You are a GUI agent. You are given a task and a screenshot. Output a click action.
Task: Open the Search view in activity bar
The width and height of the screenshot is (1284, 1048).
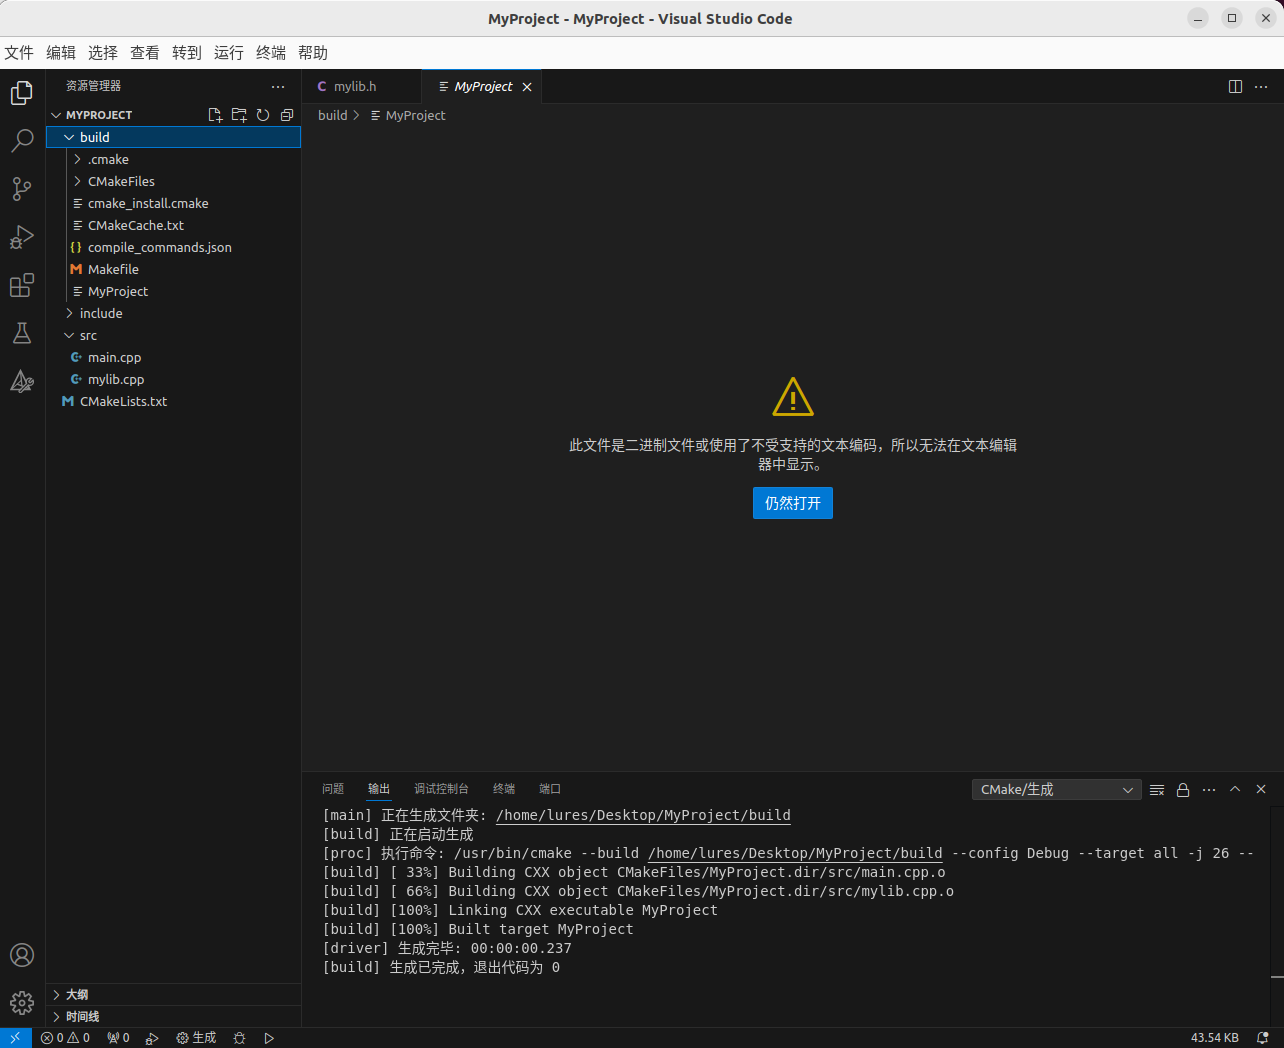22,140
